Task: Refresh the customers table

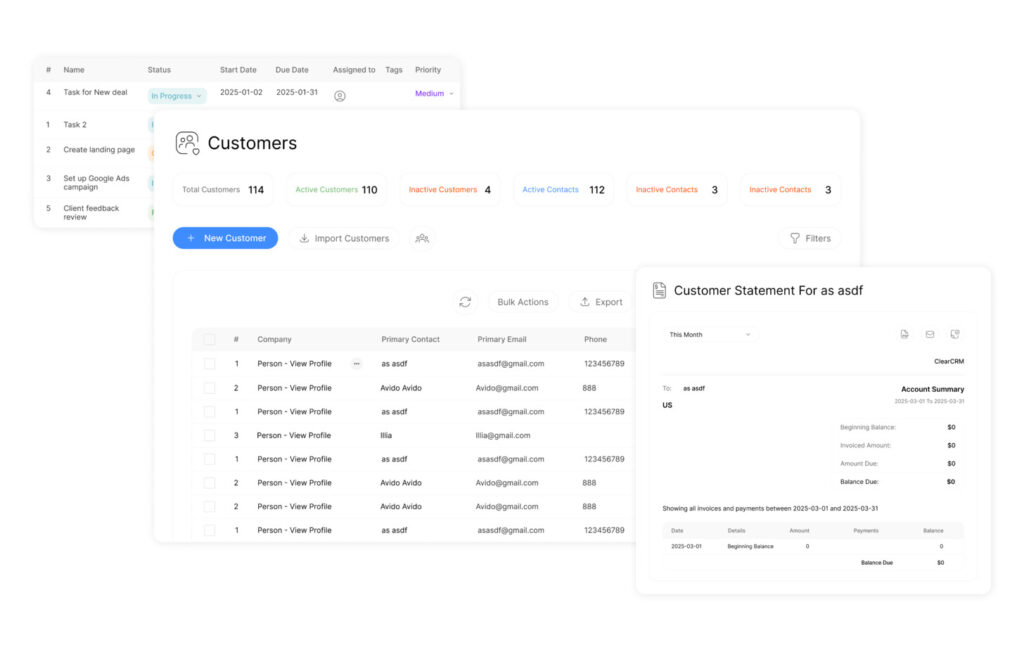Action: (465, 302)
